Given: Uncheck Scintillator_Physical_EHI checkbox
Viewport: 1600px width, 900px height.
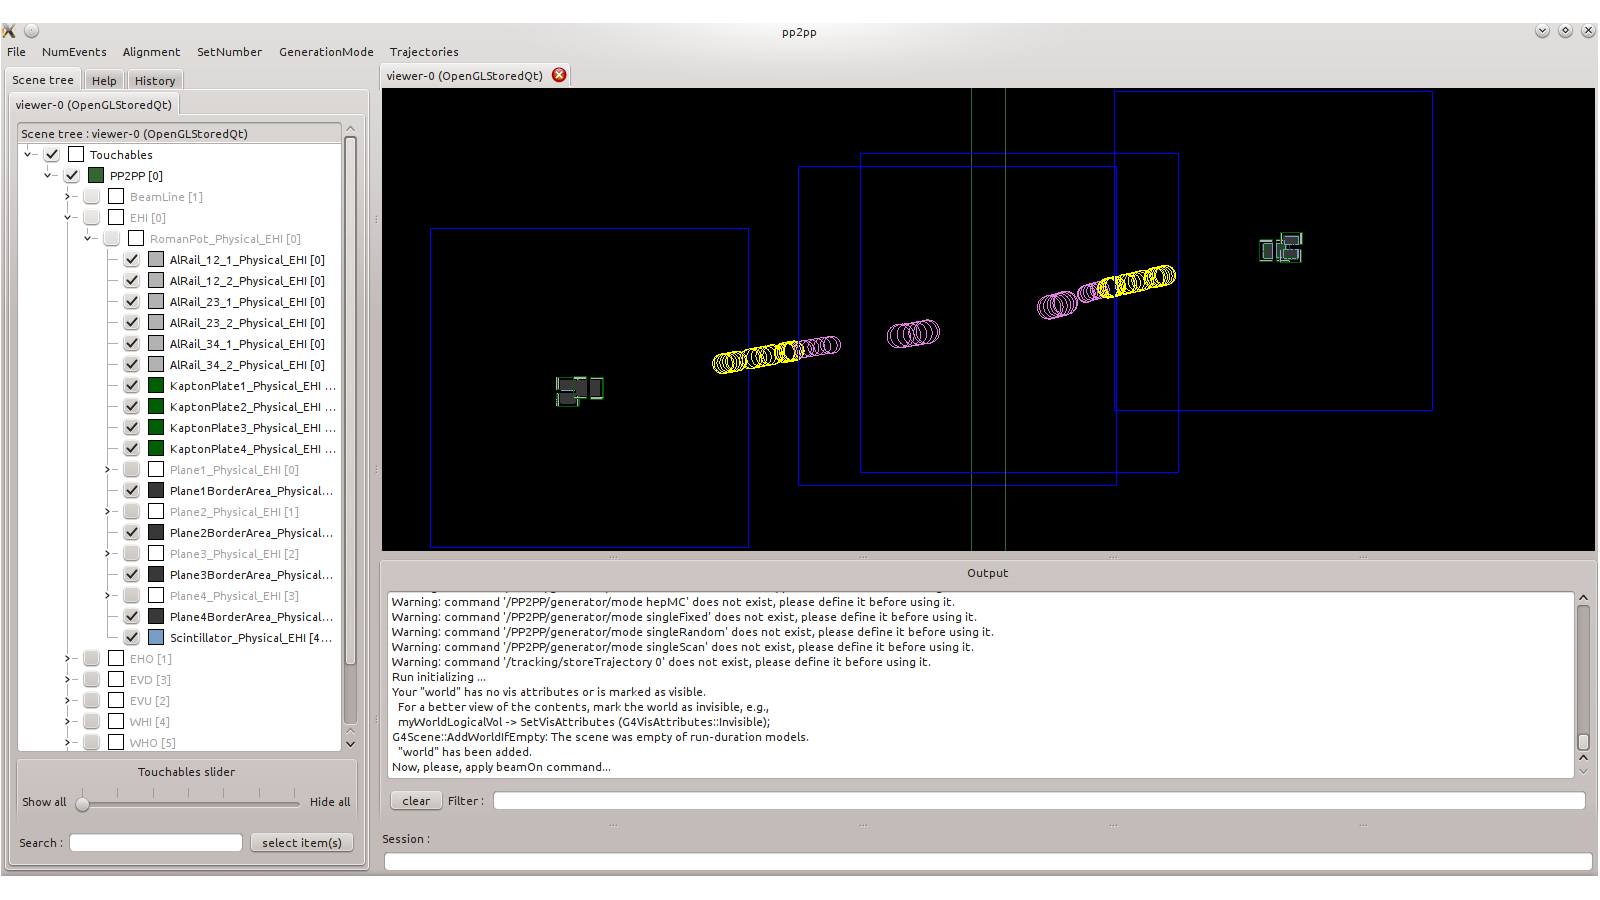Looking at the screenshot, I should tap(132, 638).
